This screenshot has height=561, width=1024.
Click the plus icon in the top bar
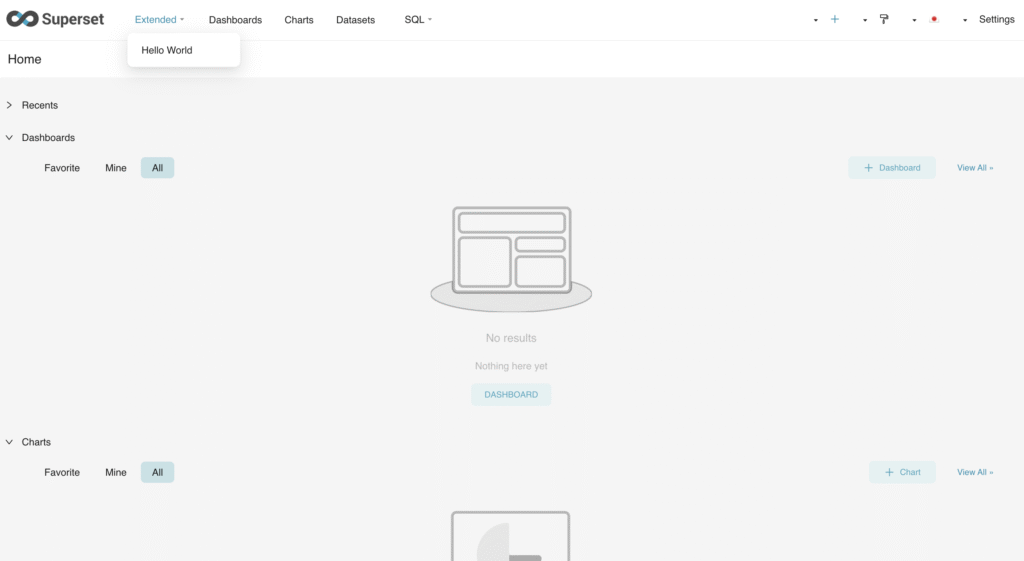point(835,19)
